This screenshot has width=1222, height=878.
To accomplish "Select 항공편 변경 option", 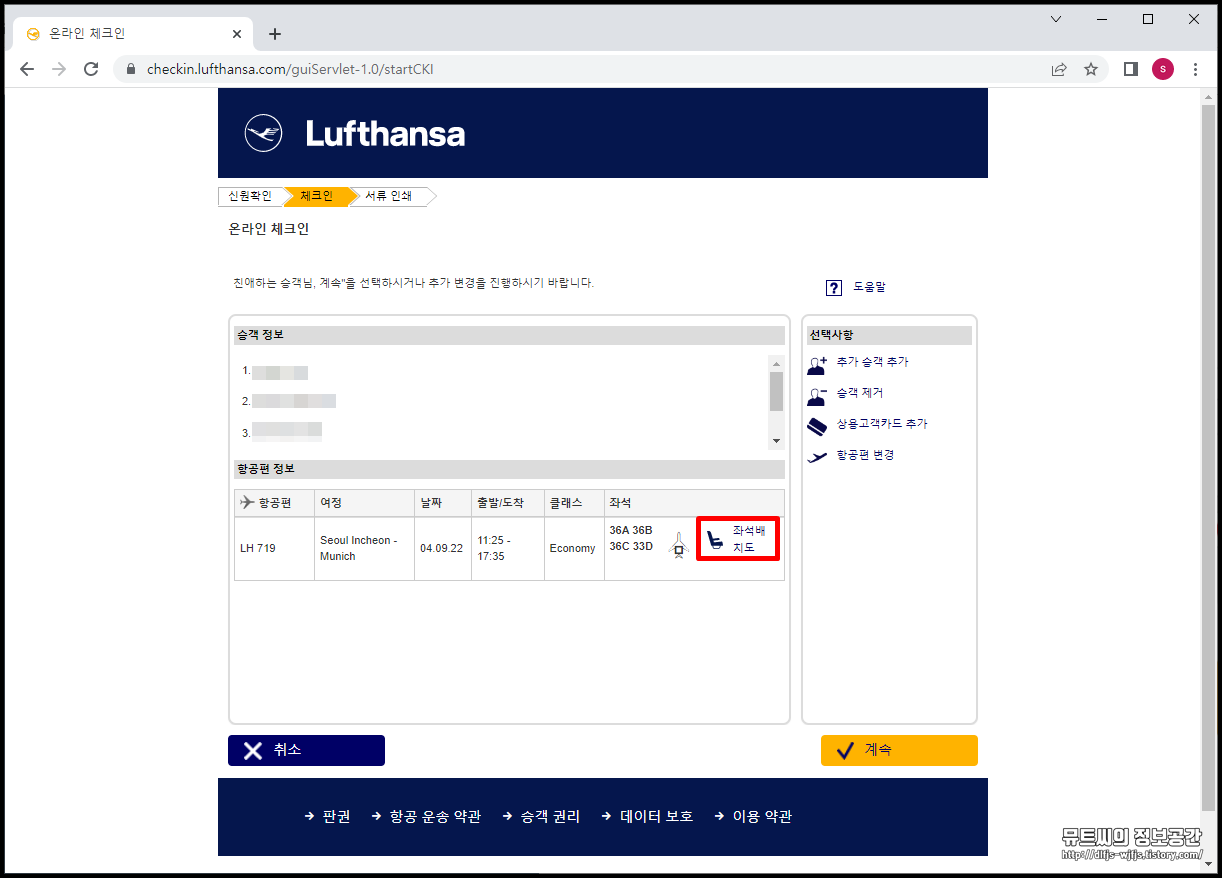I will (865, 455).
